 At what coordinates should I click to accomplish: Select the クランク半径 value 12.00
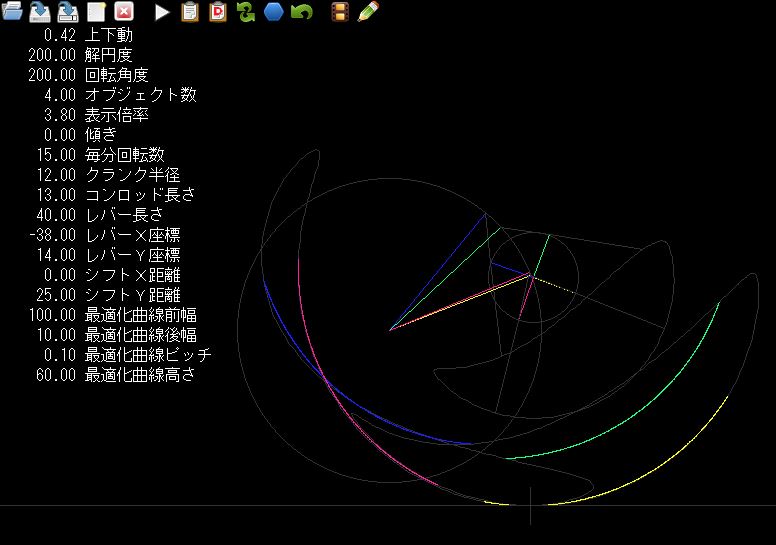click(56, 175)
